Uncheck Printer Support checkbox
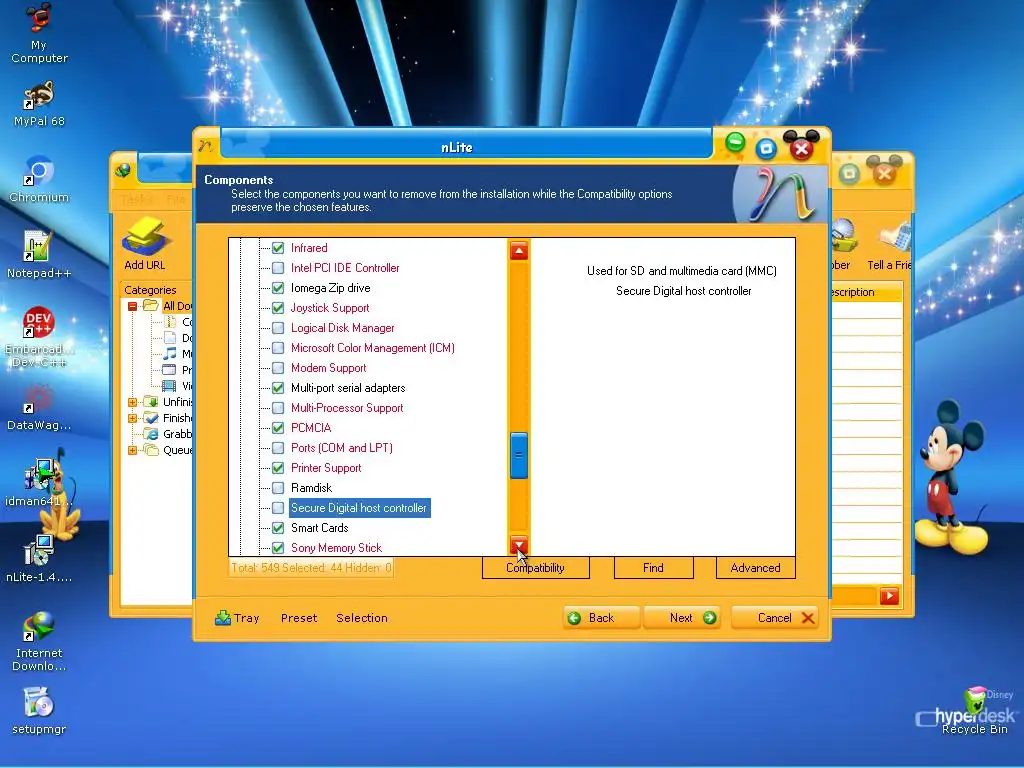Screen dimensions: 1024x768 coord(278,468)
